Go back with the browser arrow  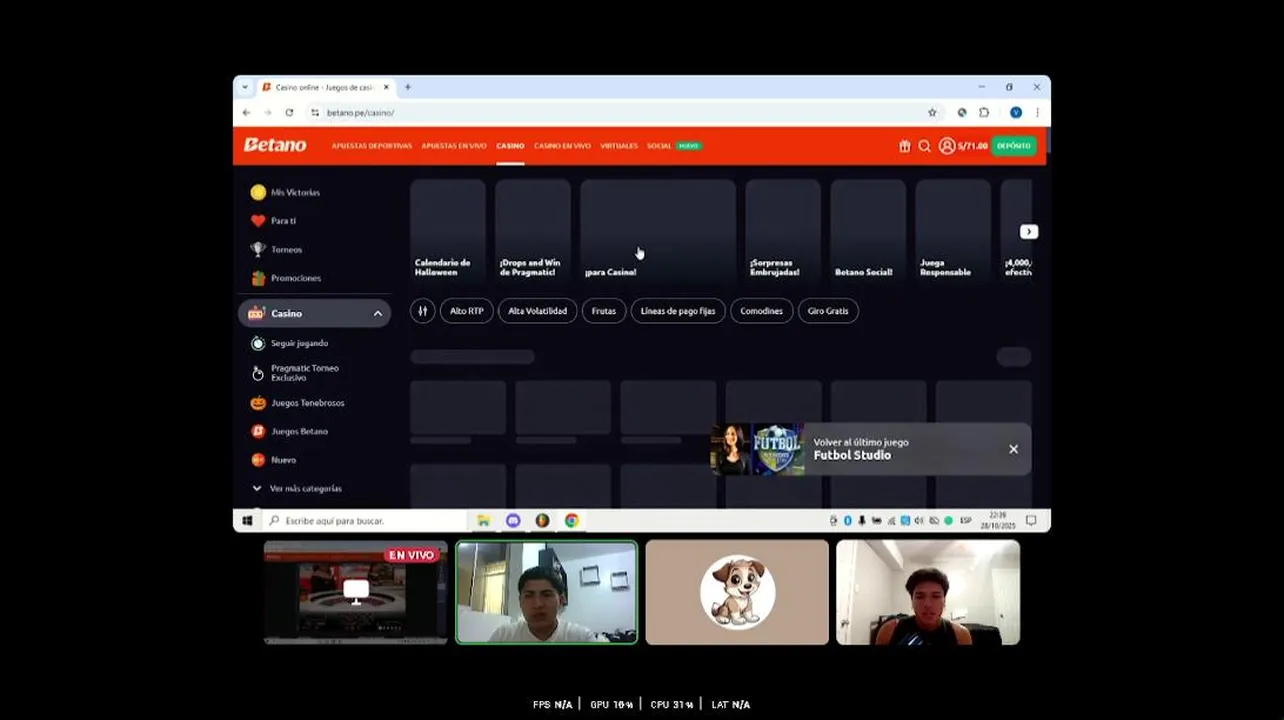(246, 113)
